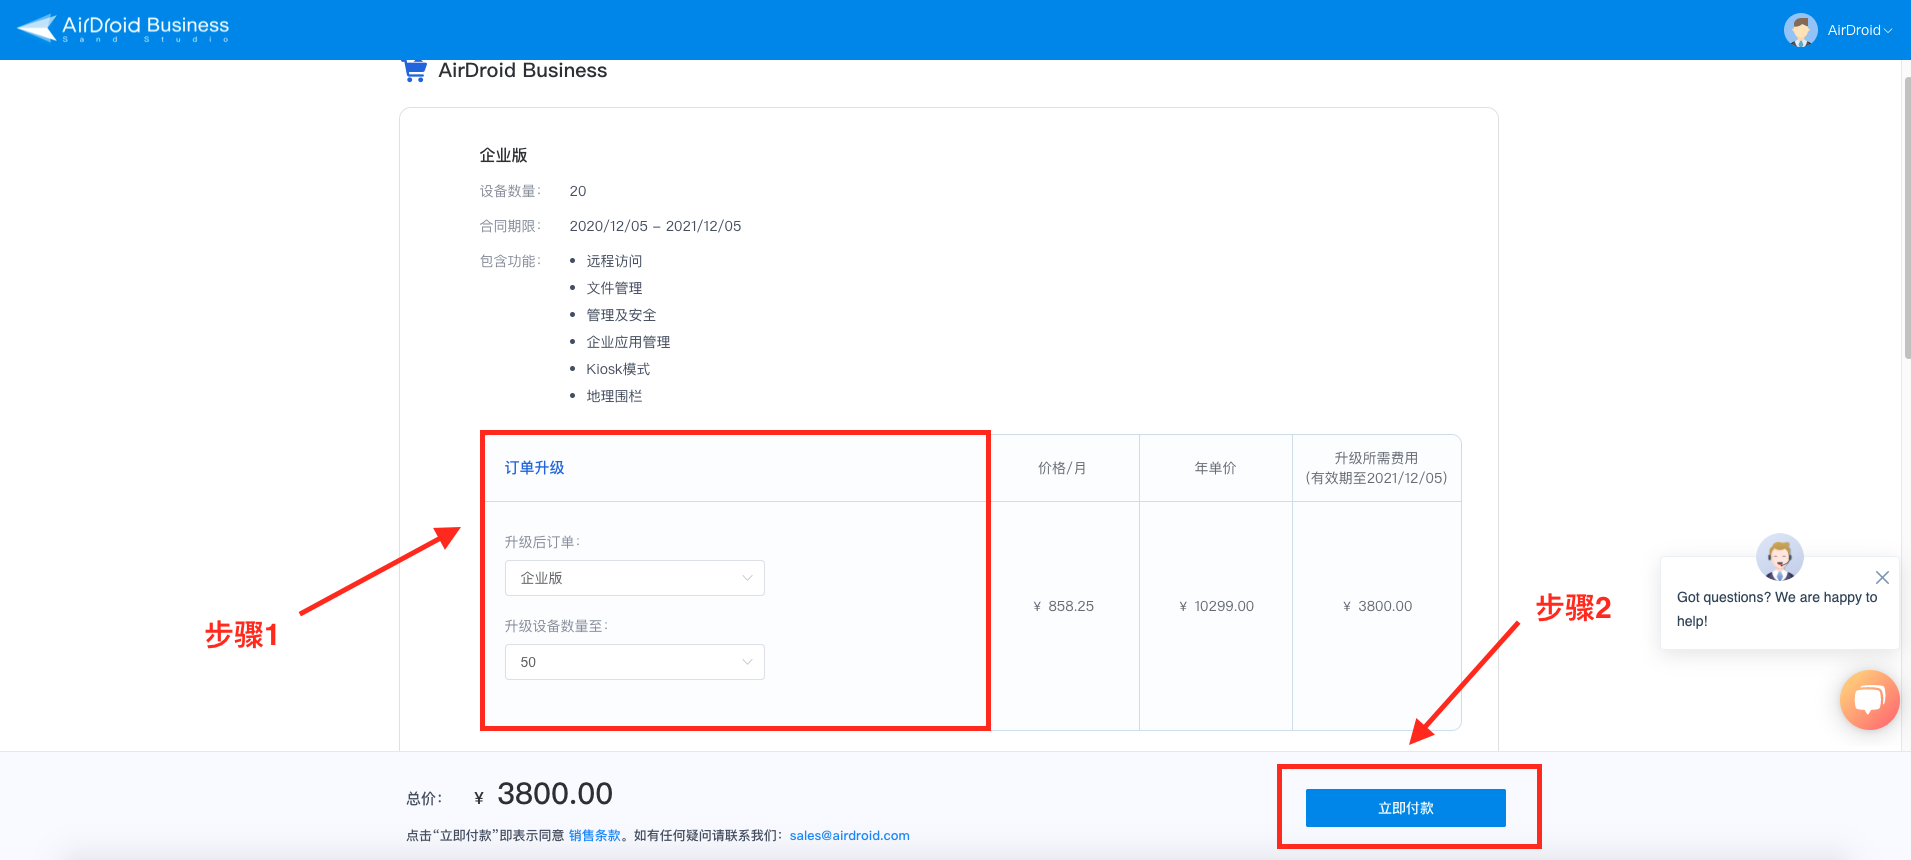Open the orange live chat bubble

(1869, 699)
